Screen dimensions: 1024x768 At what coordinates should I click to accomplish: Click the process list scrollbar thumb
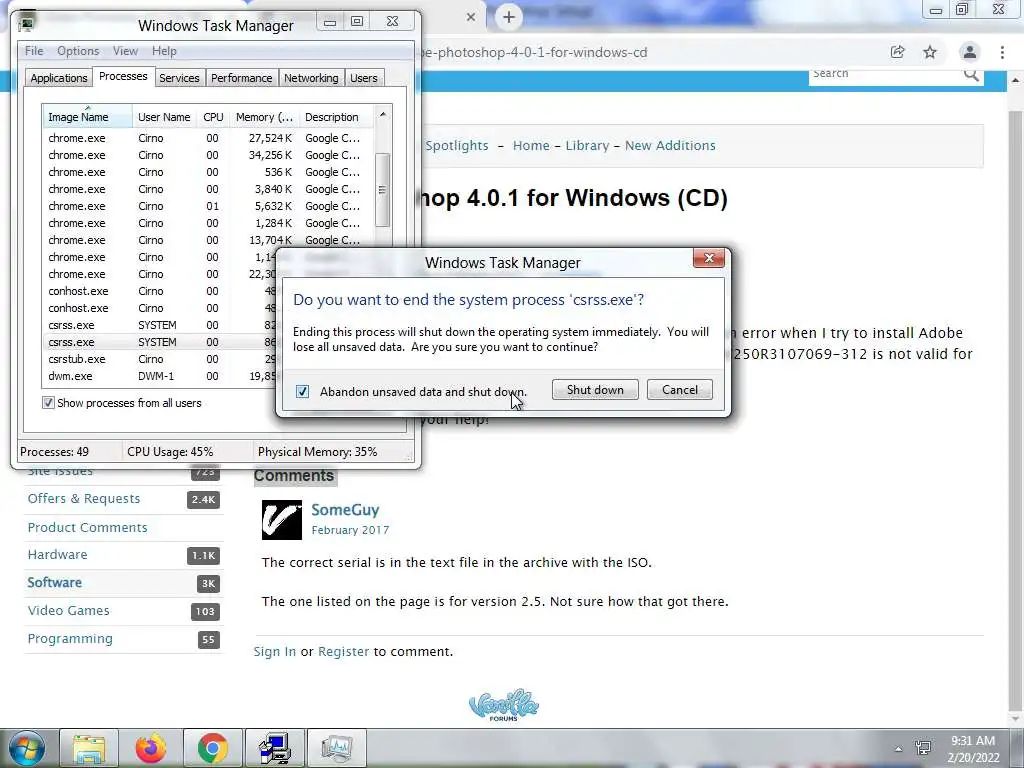pos(383,190)
